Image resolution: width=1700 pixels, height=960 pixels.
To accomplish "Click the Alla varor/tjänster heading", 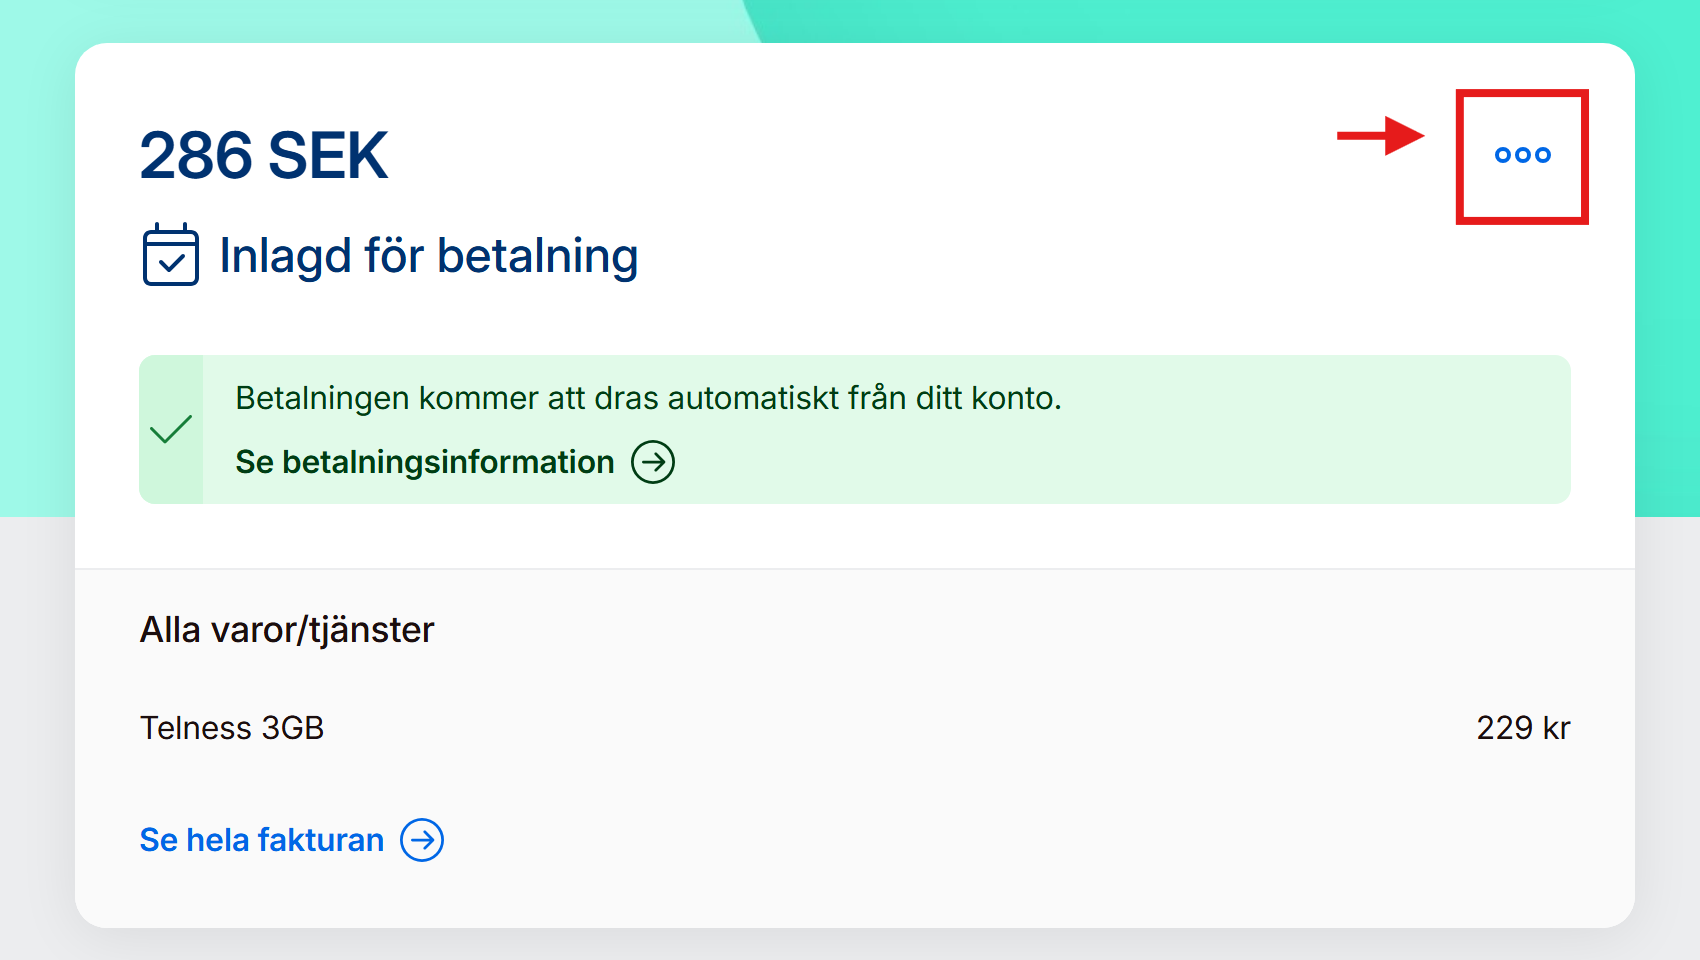I will click(x=287, y=630).
